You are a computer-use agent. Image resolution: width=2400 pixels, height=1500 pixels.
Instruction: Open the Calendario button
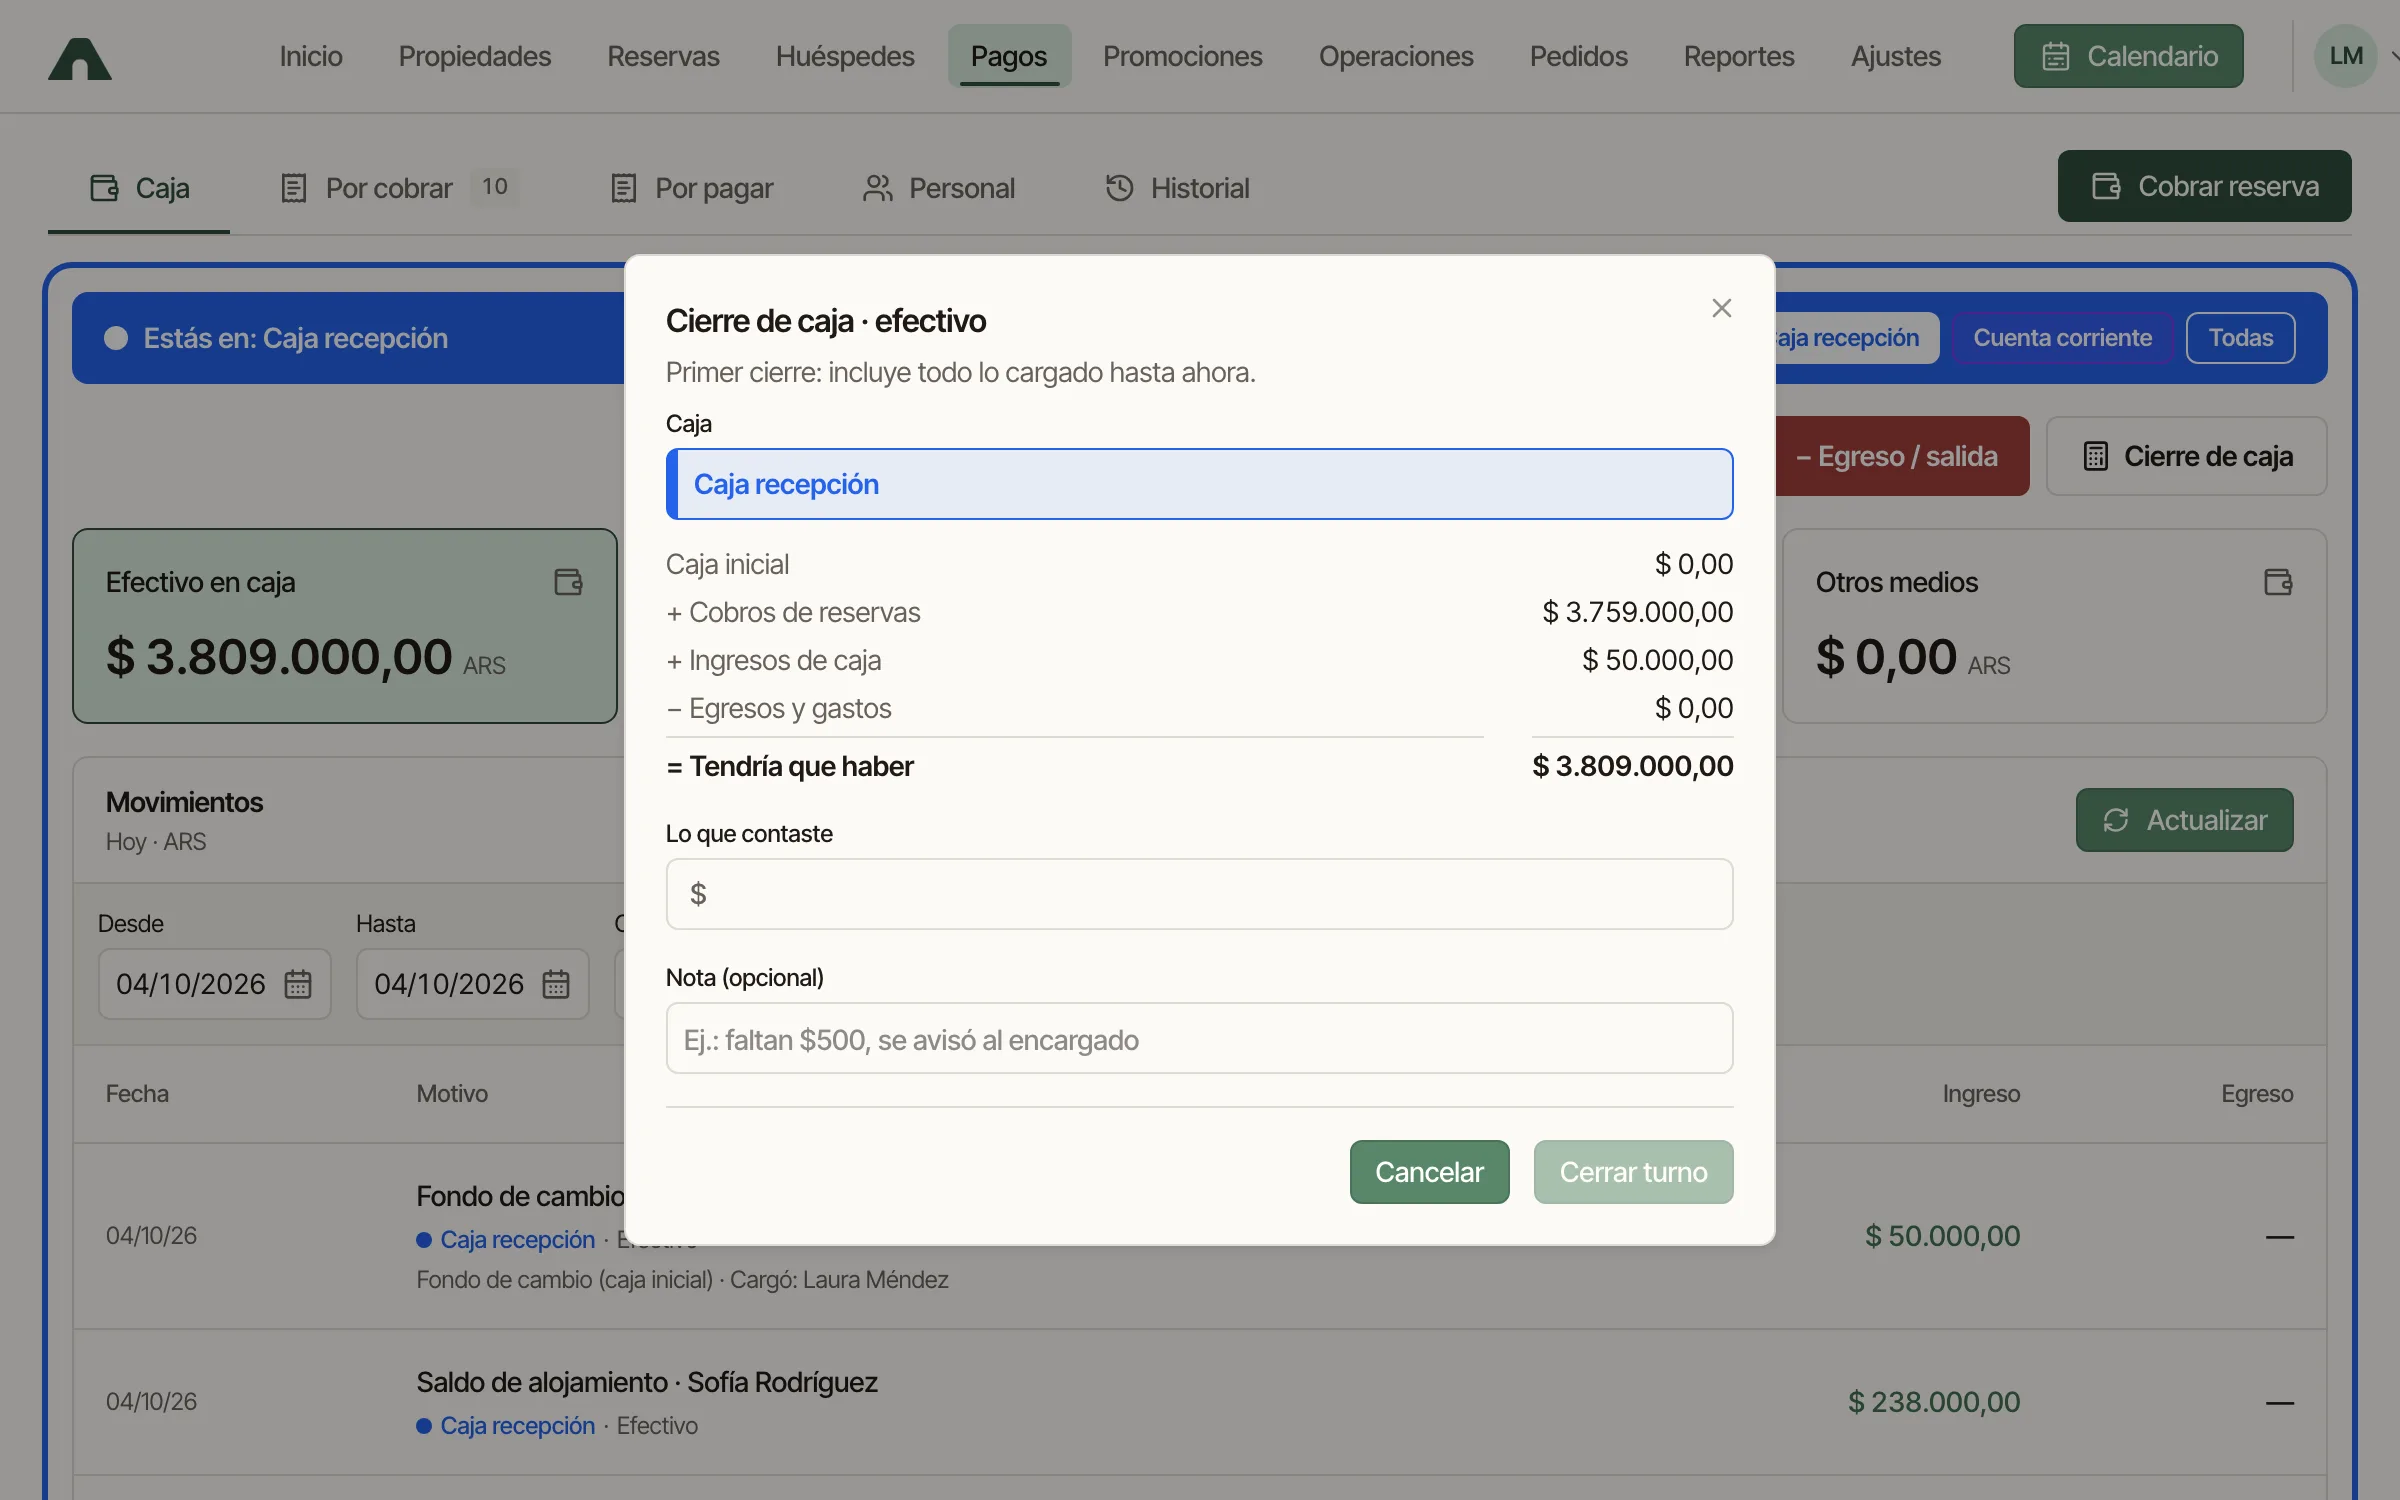point(2128,56)
